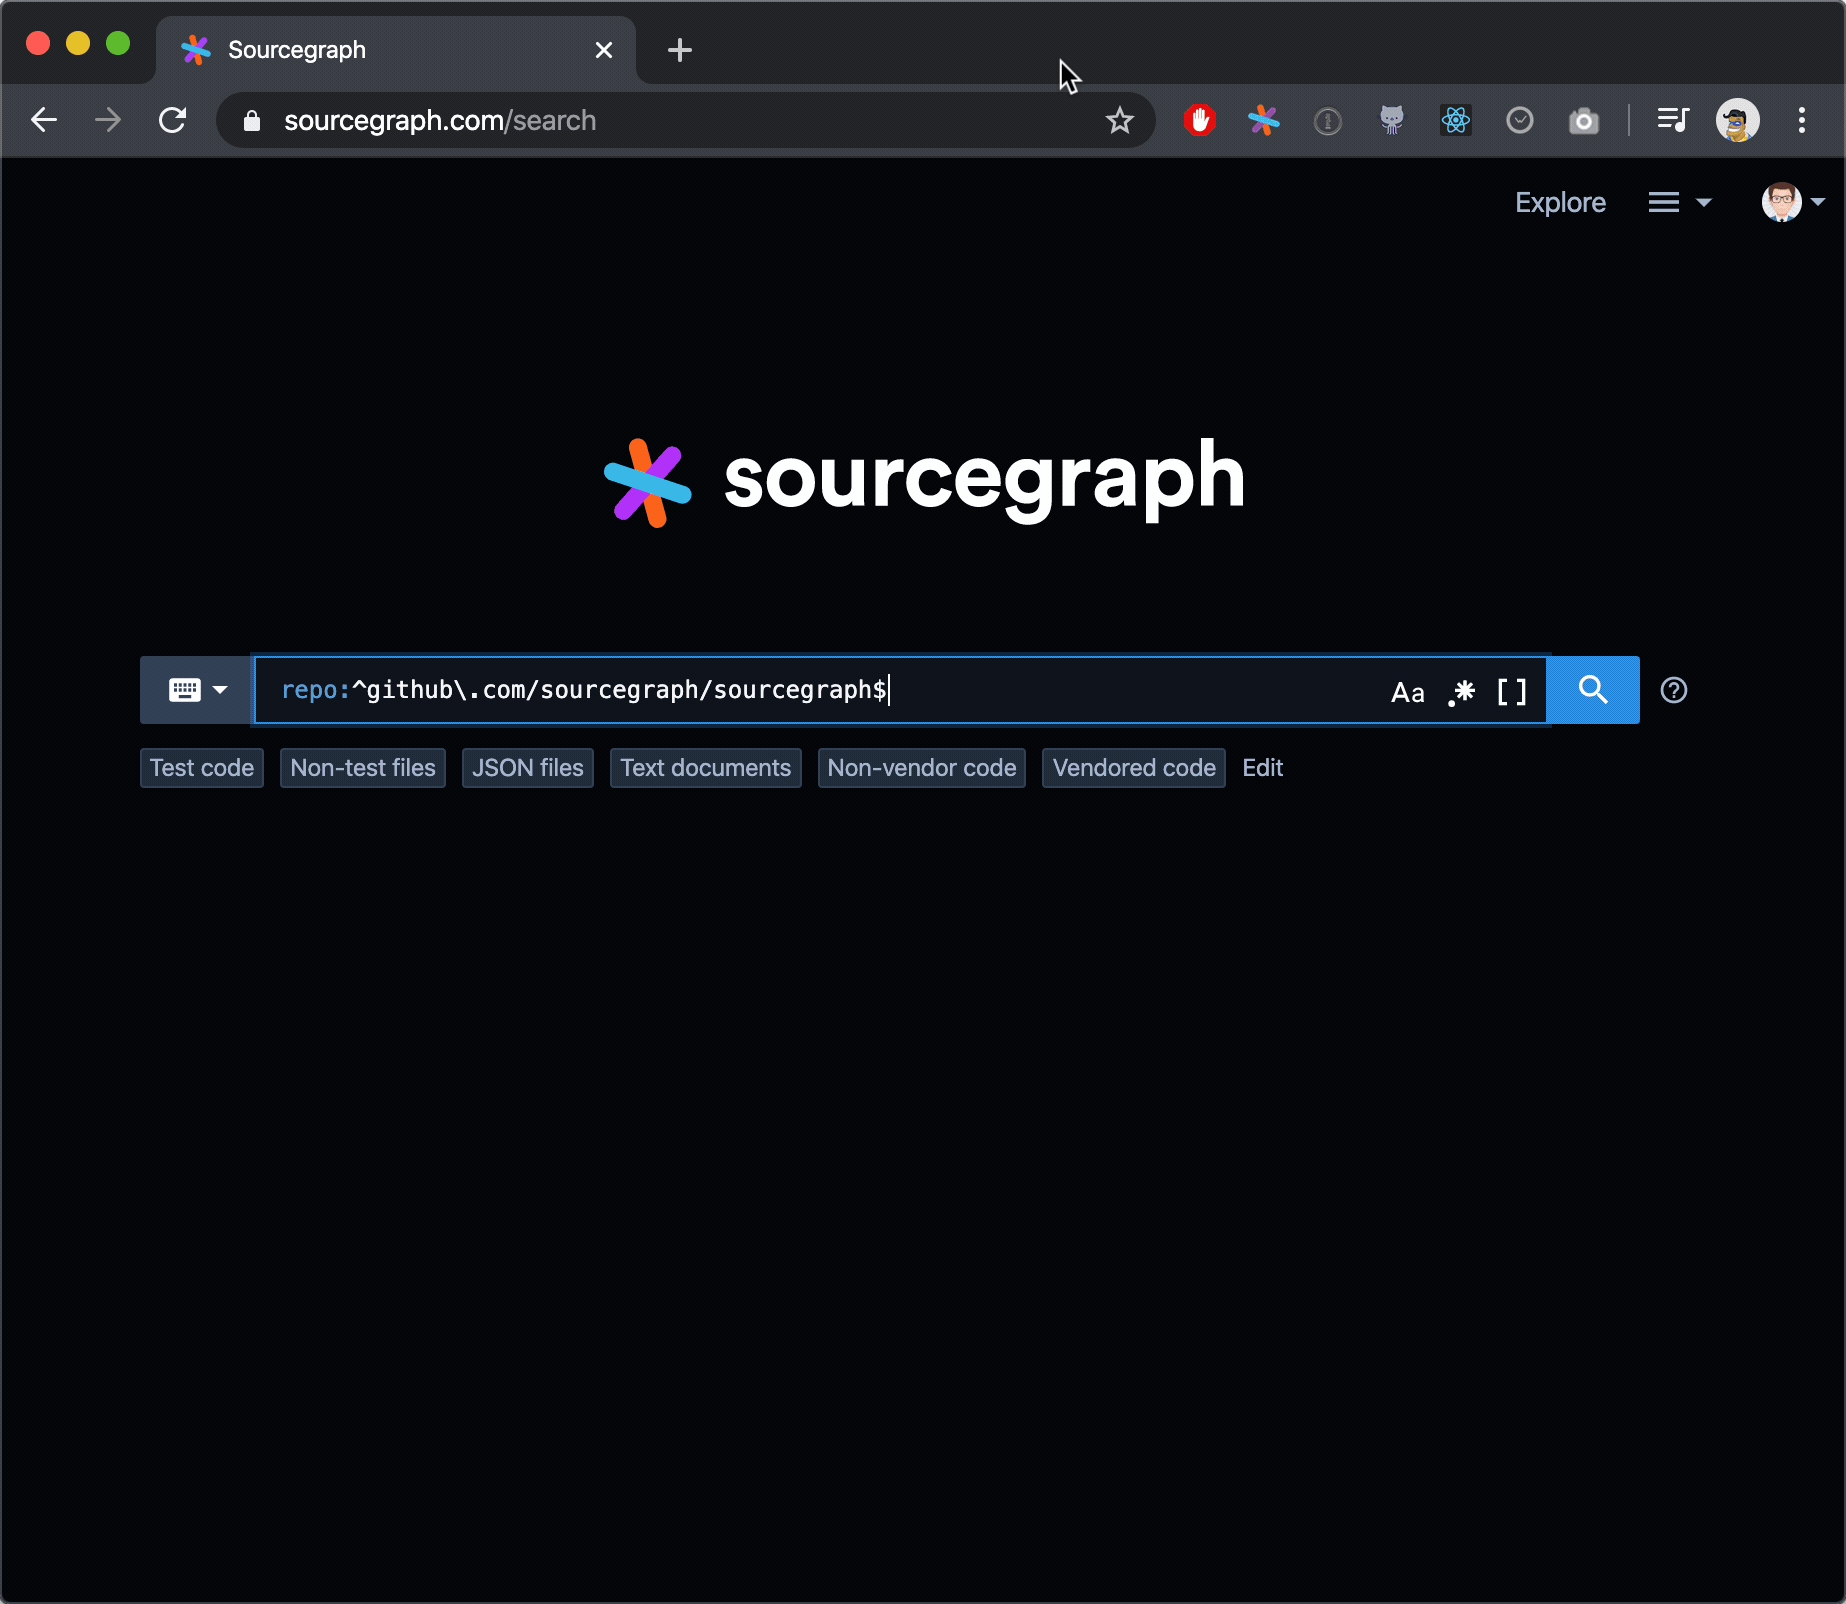Open the React DevTools extension
Viewport: 1846px width, 1604px height.
pos(1455,121)
